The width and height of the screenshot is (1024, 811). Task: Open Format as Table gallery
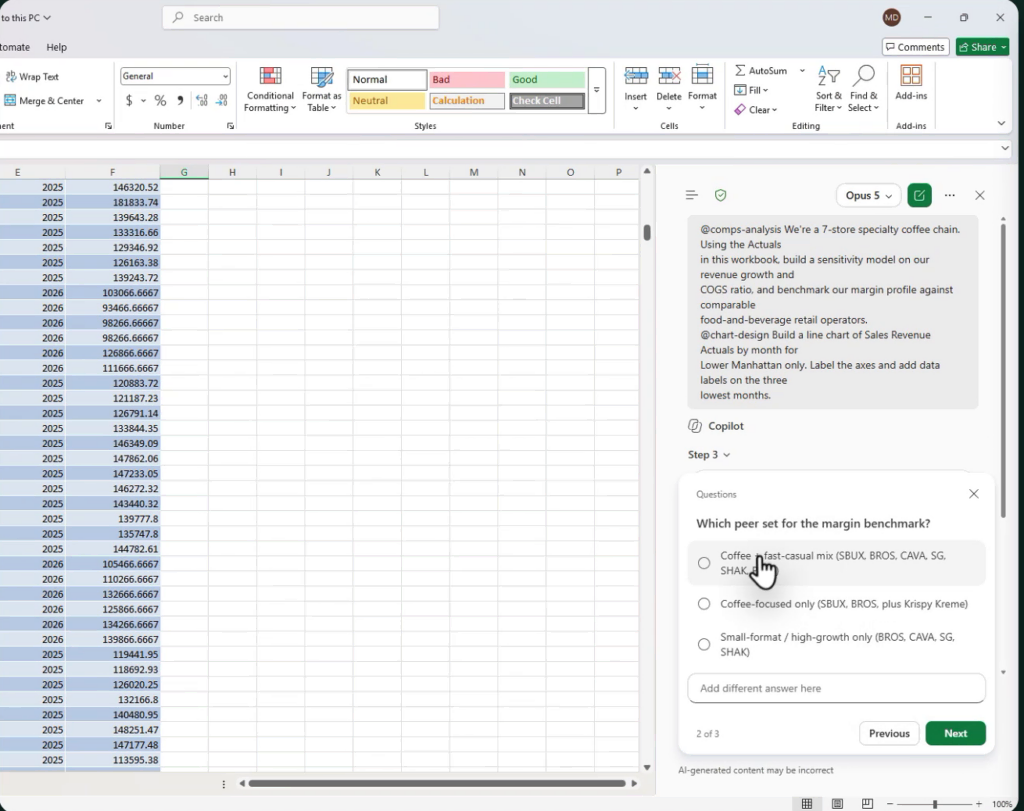click(321, 89)
